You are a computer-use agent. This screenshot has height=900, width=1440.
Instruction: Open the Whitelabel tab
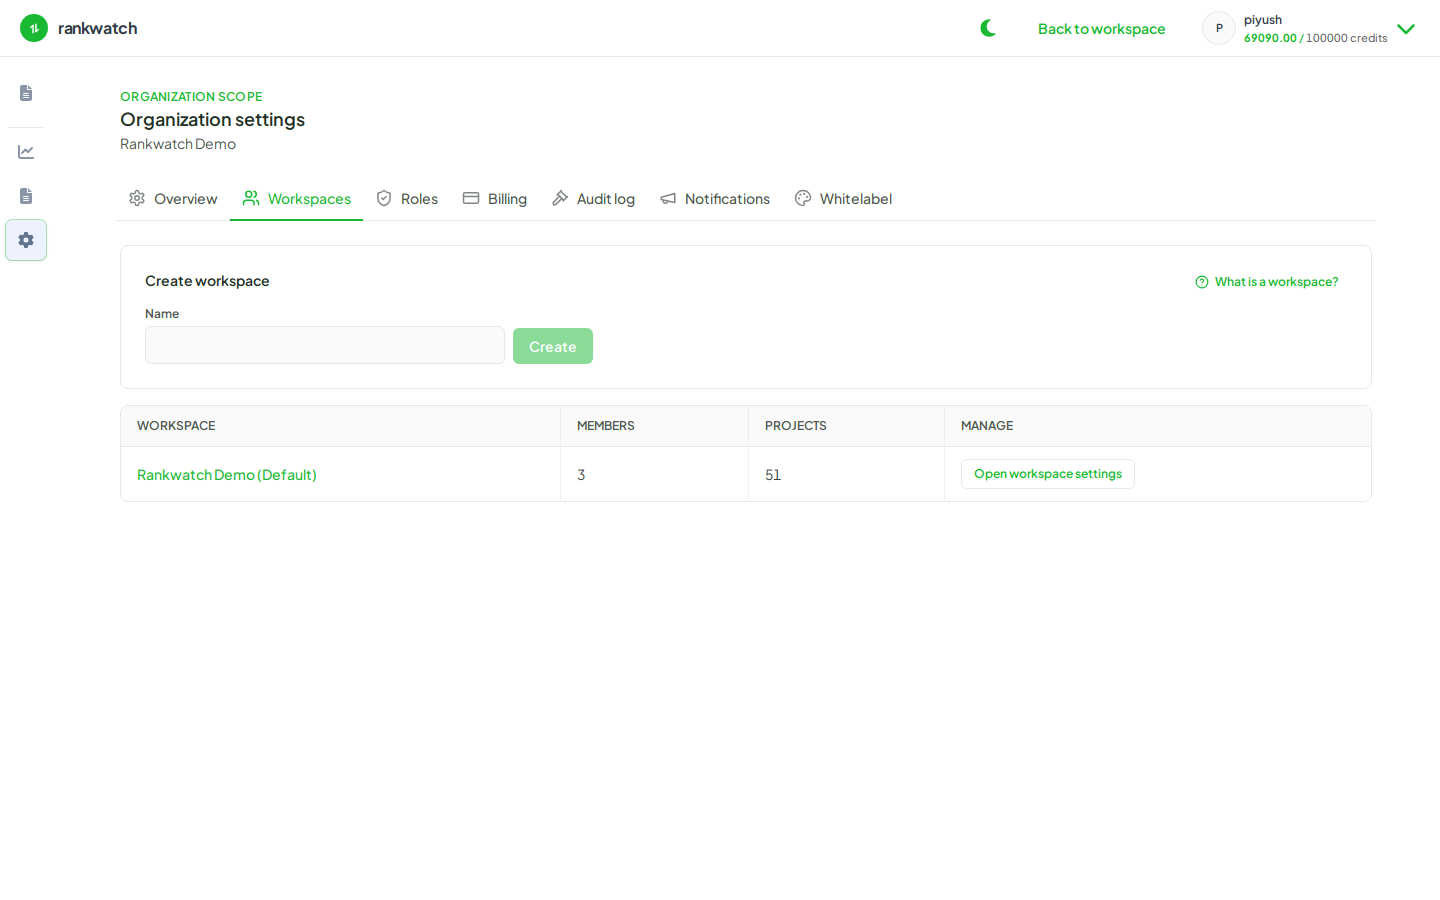pos(843,199)
